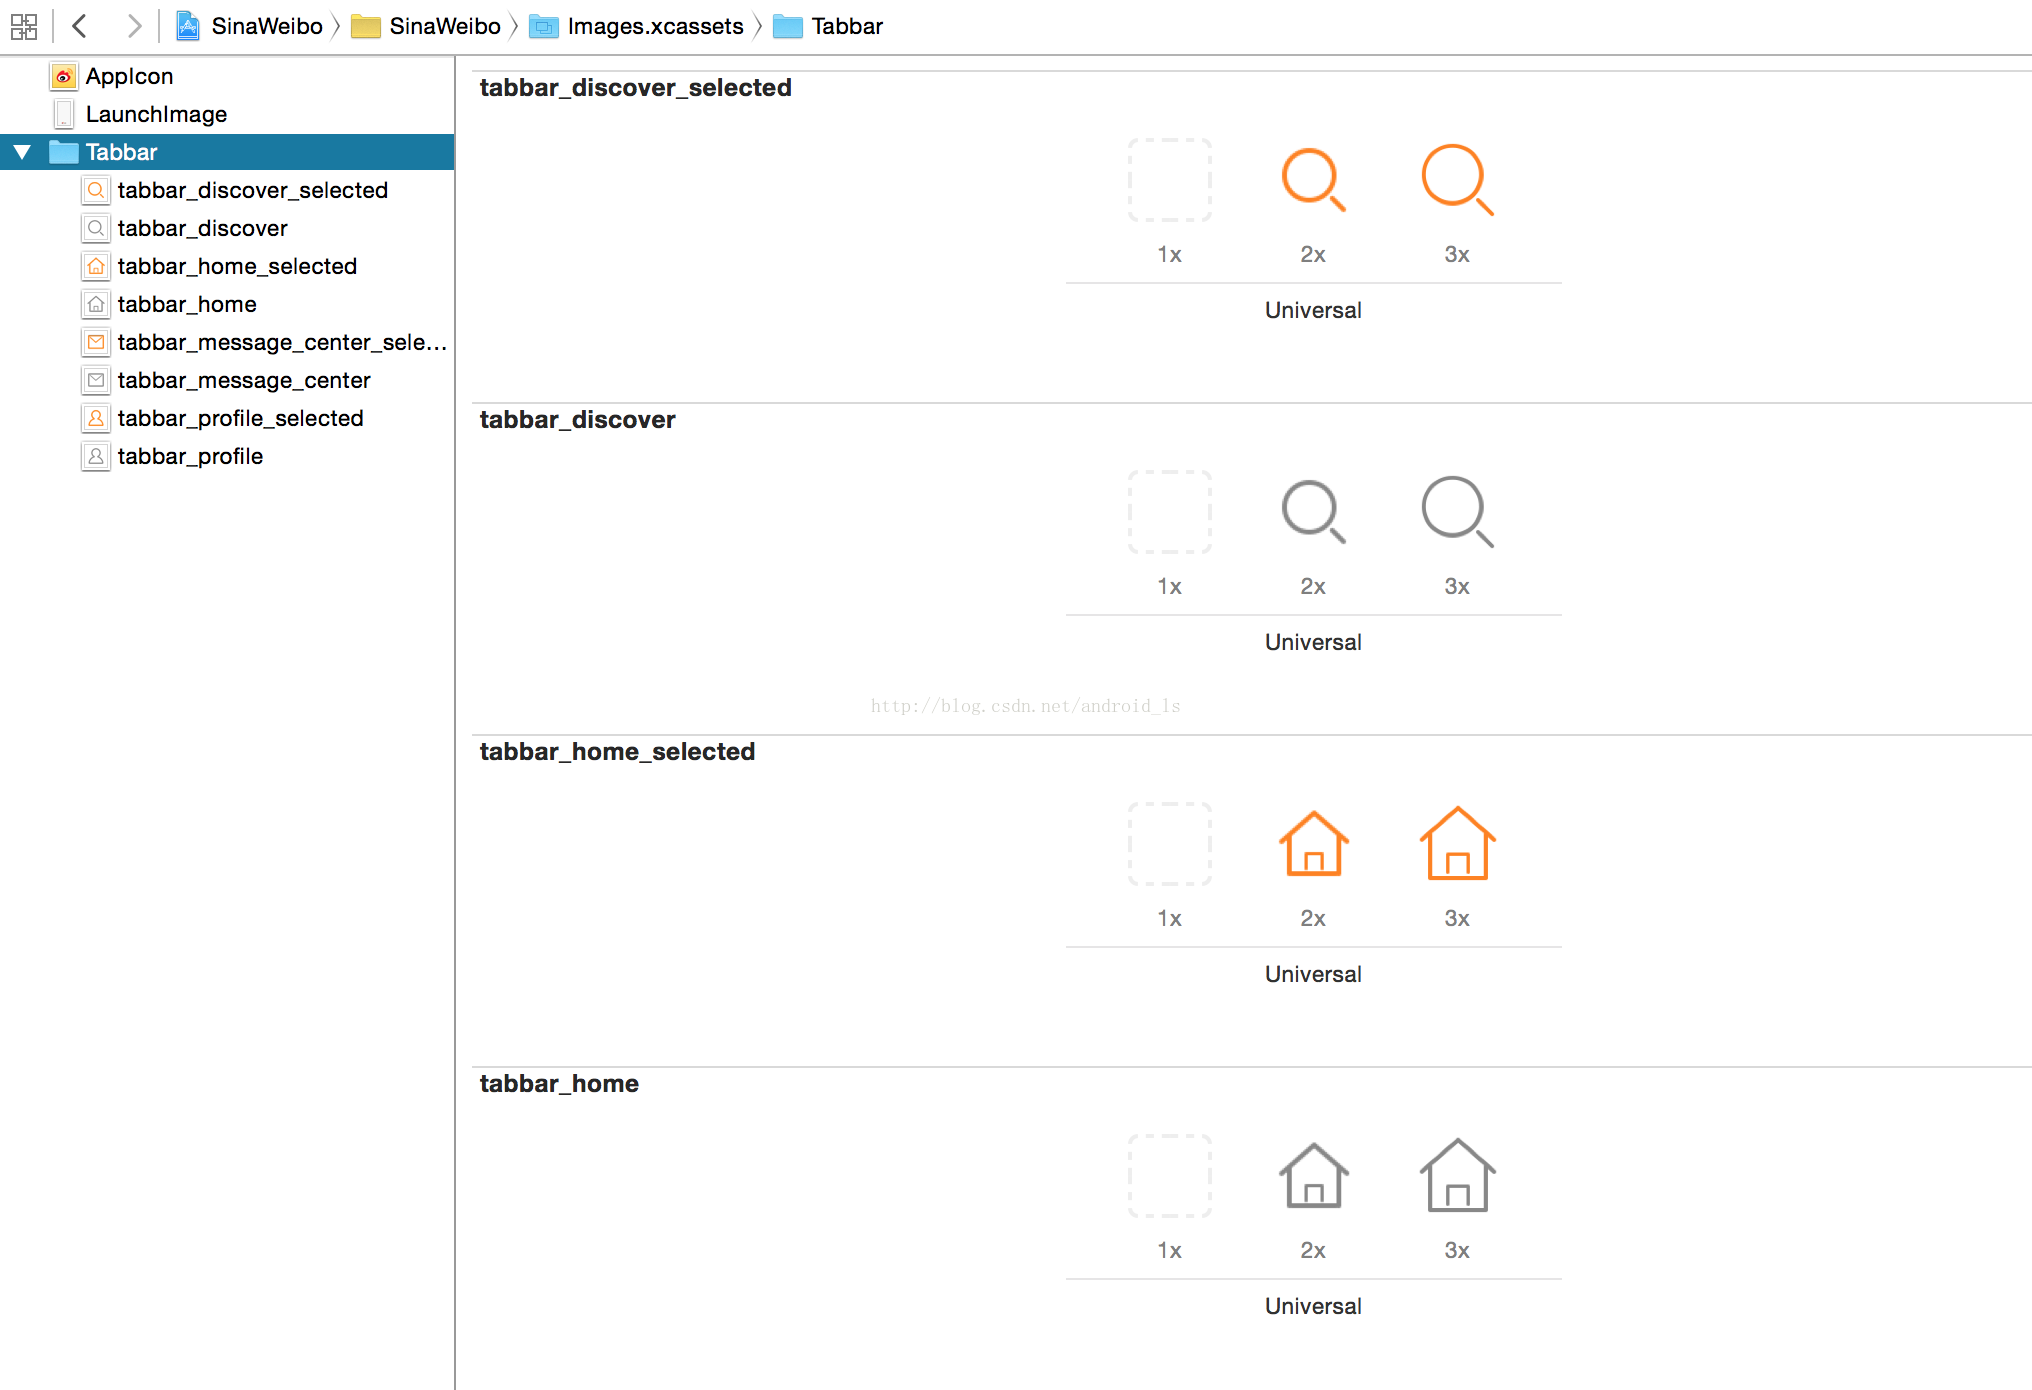This screenshot has height=1390, width=2032.
Task: Select the empty 1x slot of tabbar_discover_selected
Action: tap(1170, 180)
